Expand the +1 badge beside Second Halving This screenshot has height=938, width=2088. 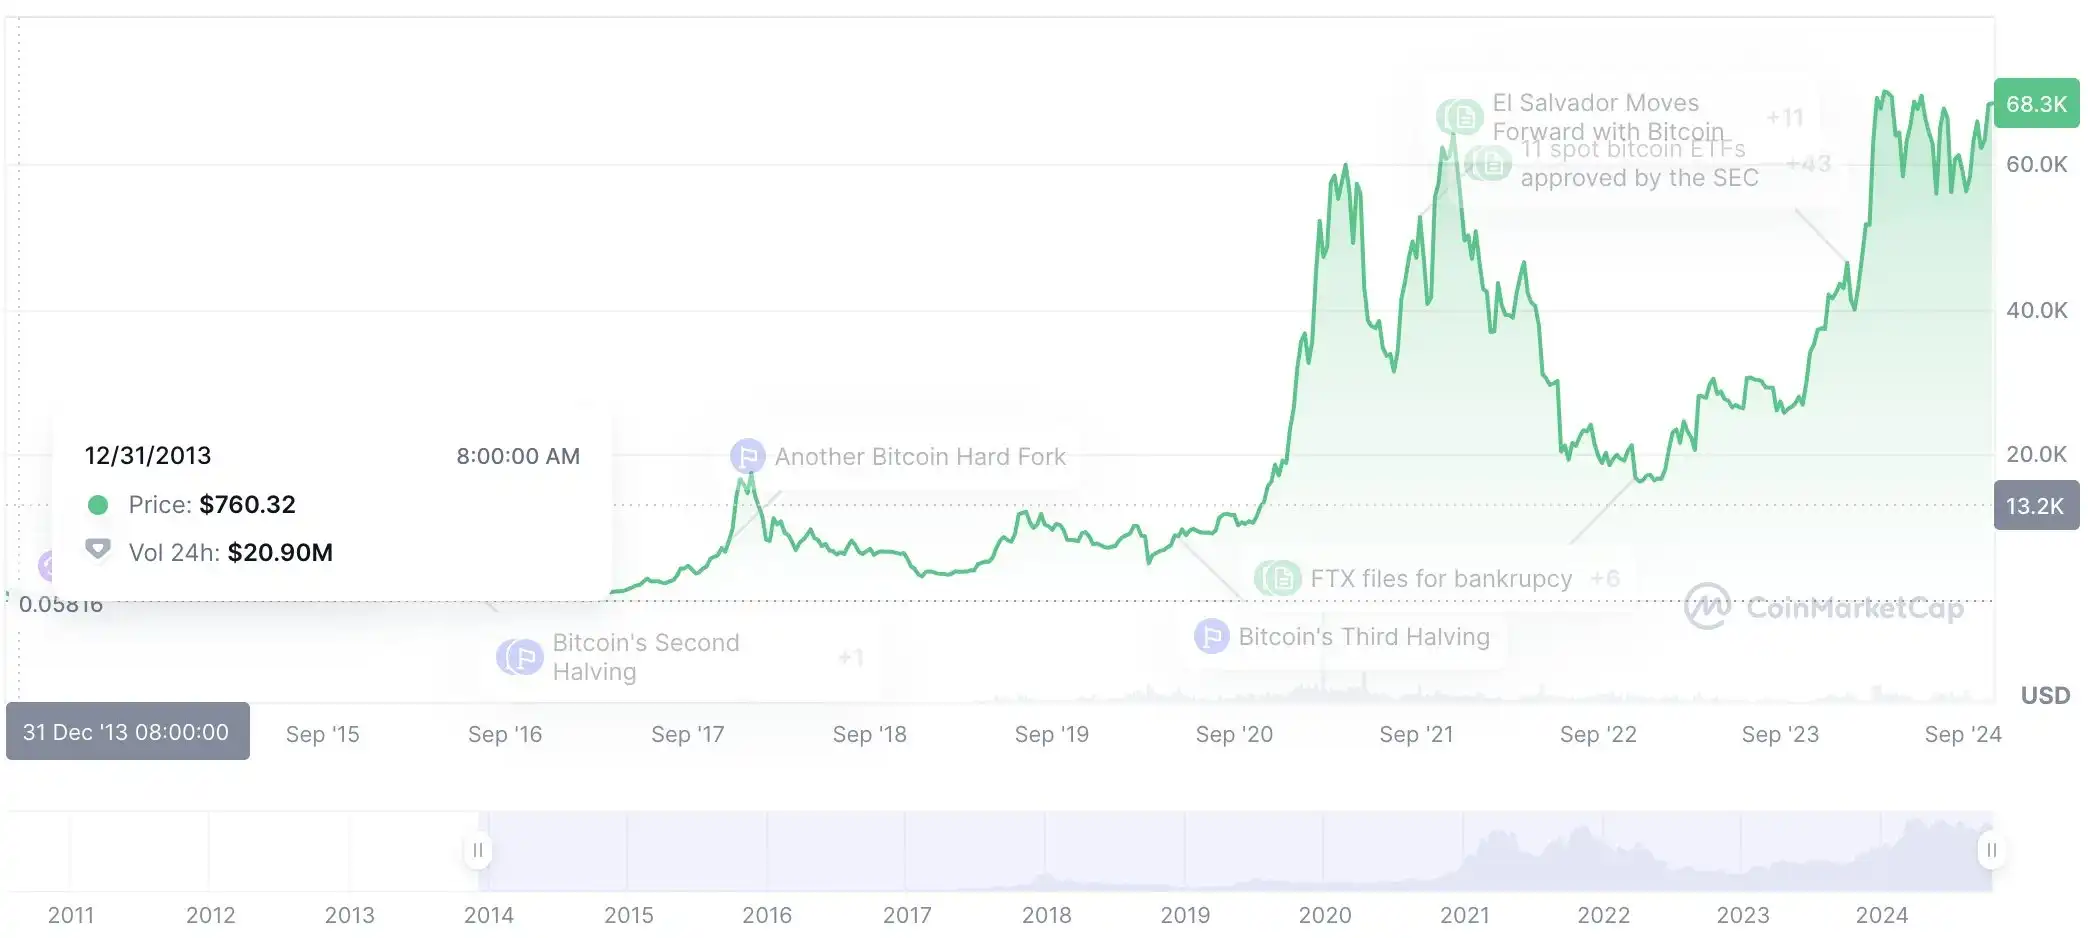(850, 657)
